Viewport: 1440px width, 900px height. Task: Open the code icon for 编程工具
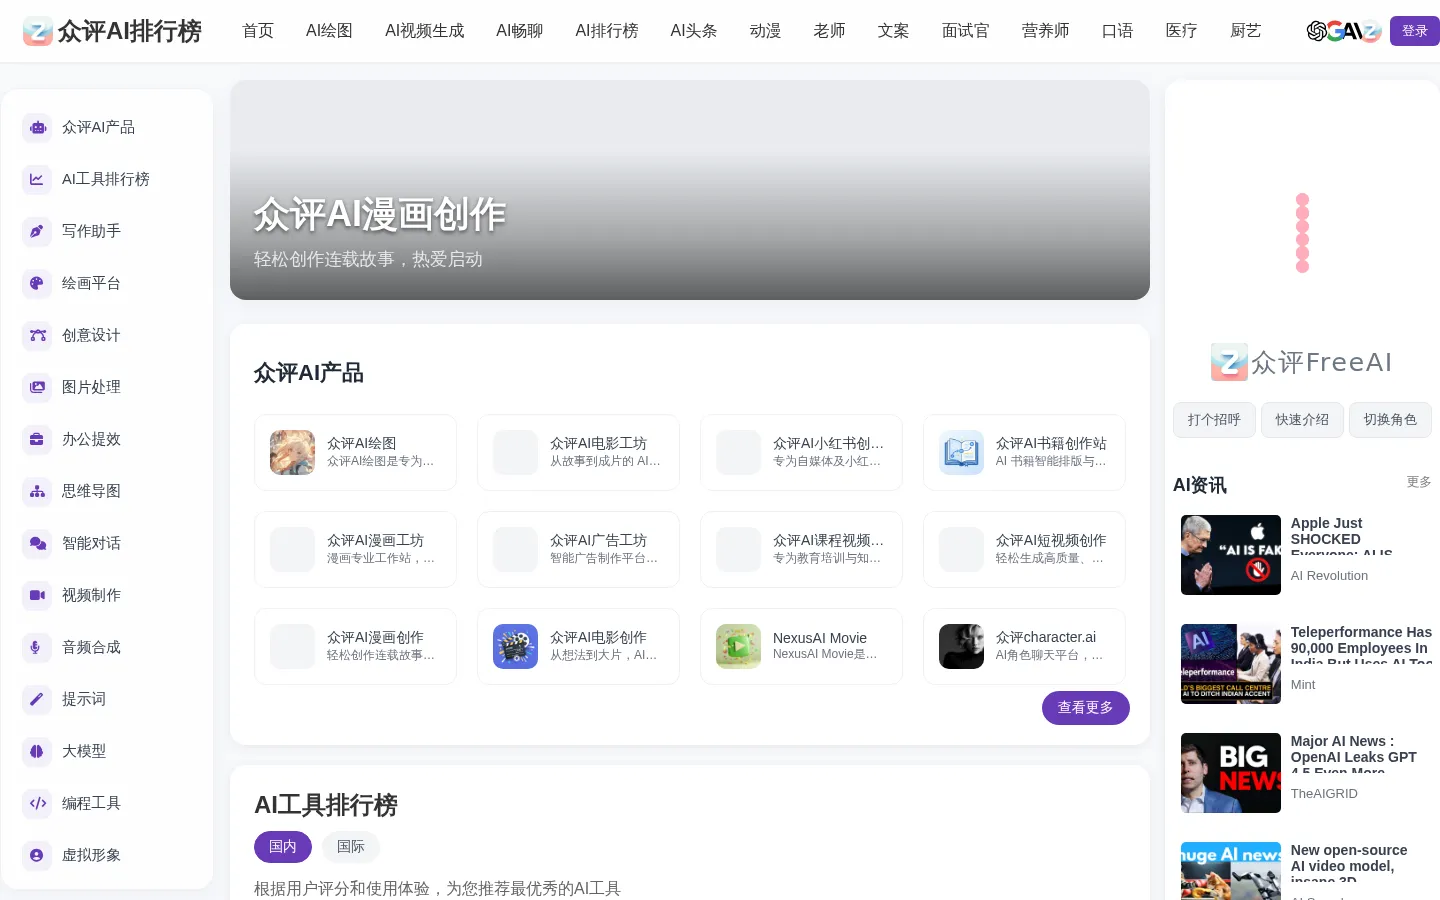click(x=37, y=803)
